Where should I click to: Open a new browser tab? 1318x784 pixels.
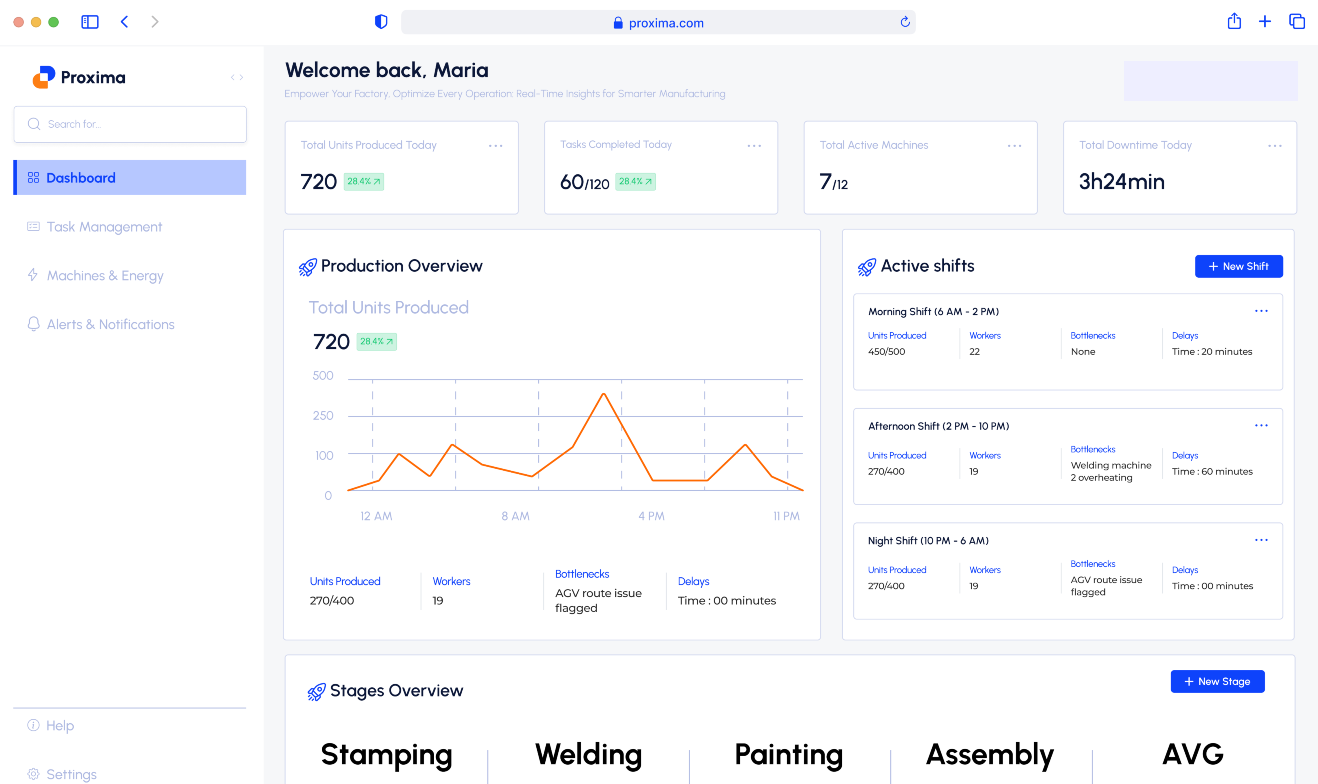(1265, 21)
